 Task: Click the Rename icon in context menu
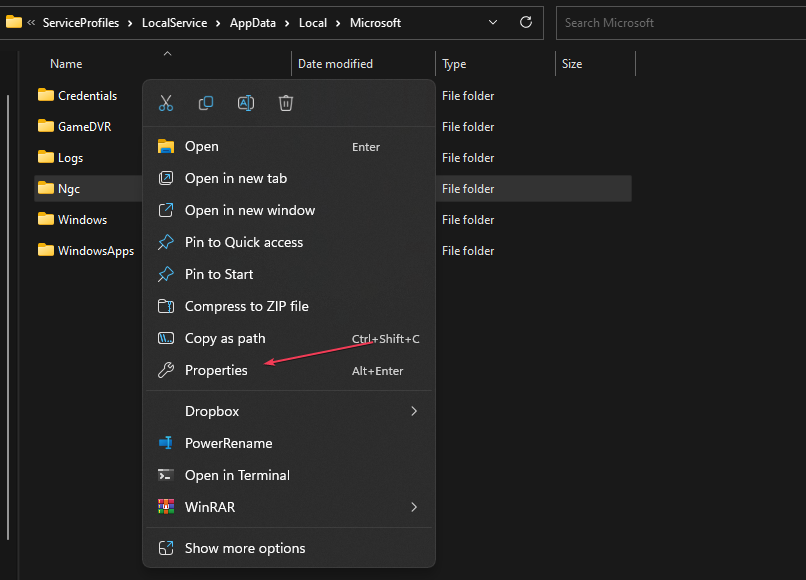[246, 103]
